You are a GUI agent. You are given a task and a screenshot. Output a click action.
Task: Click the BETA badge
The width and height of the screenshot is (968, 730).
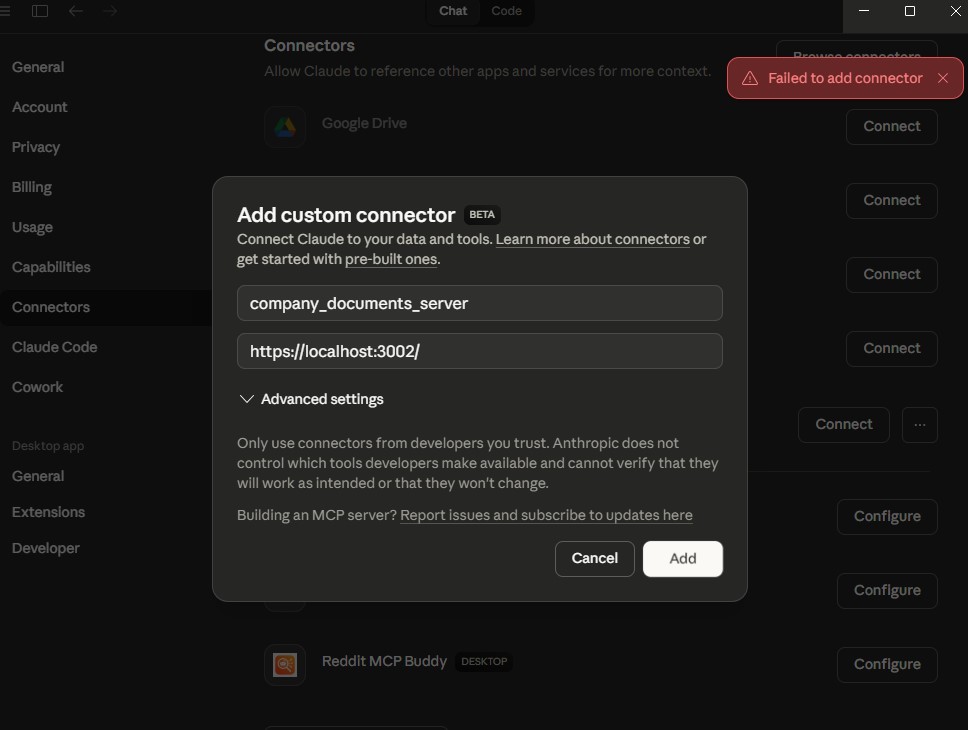pos(482,215)
